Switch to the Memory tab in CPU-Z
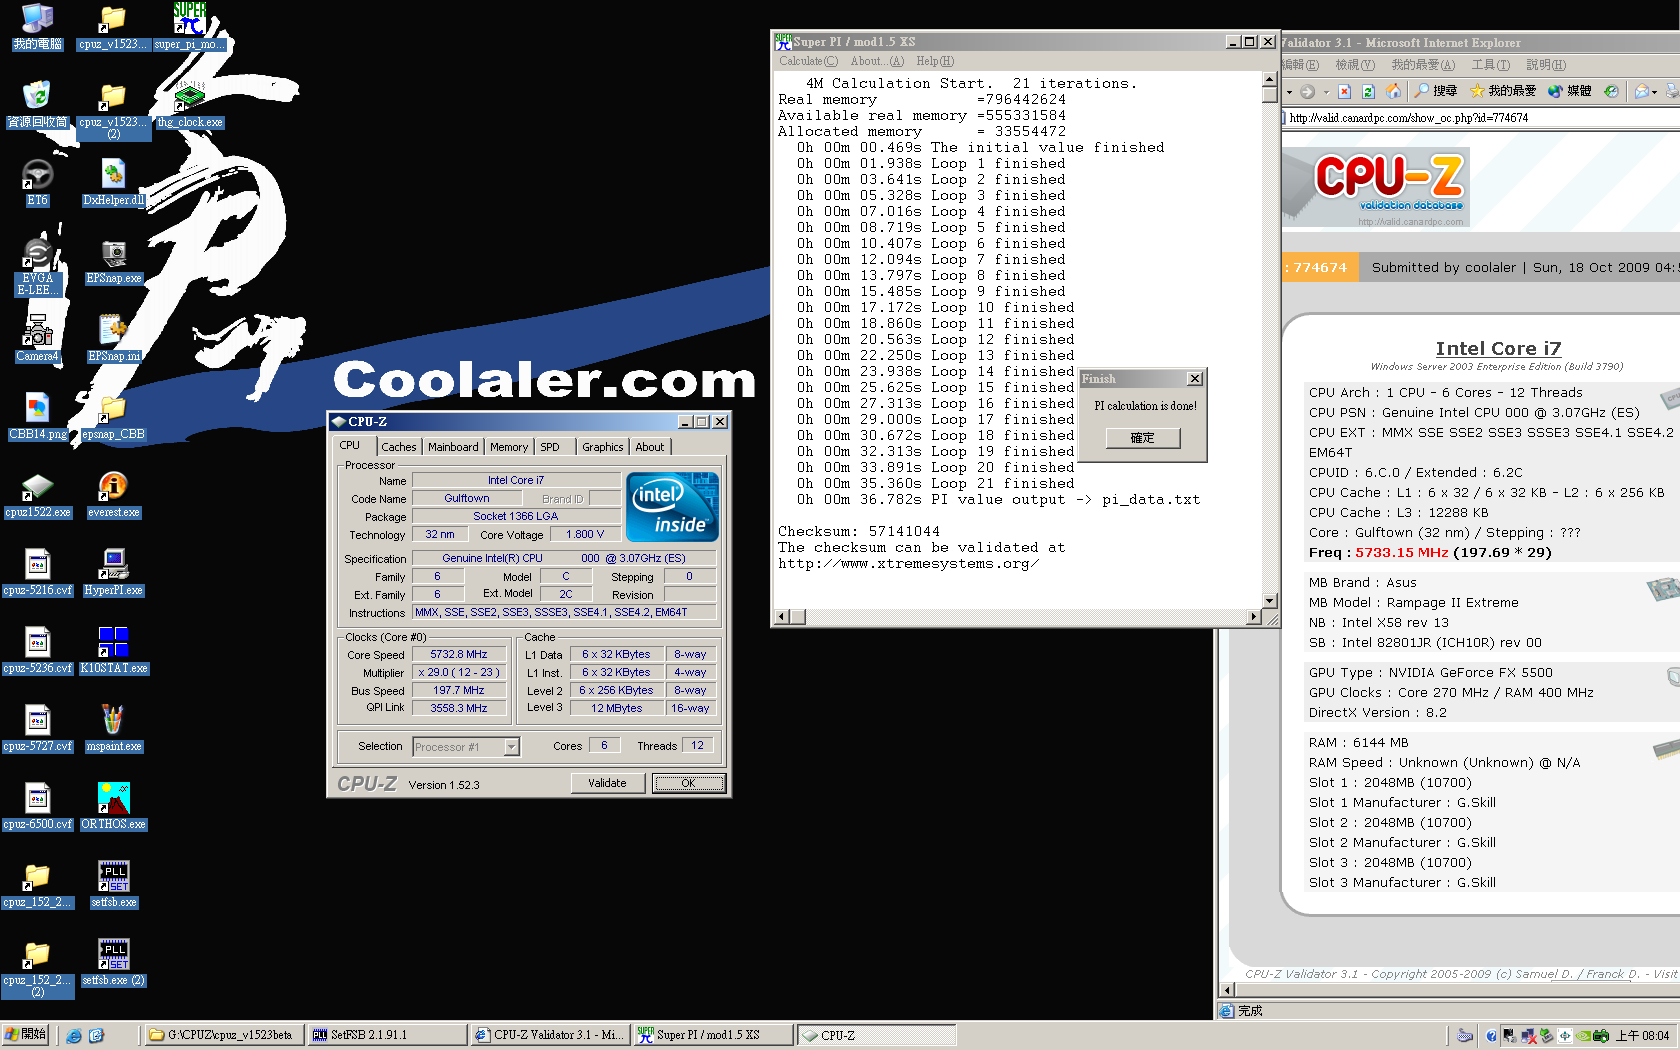 [509, 447]
